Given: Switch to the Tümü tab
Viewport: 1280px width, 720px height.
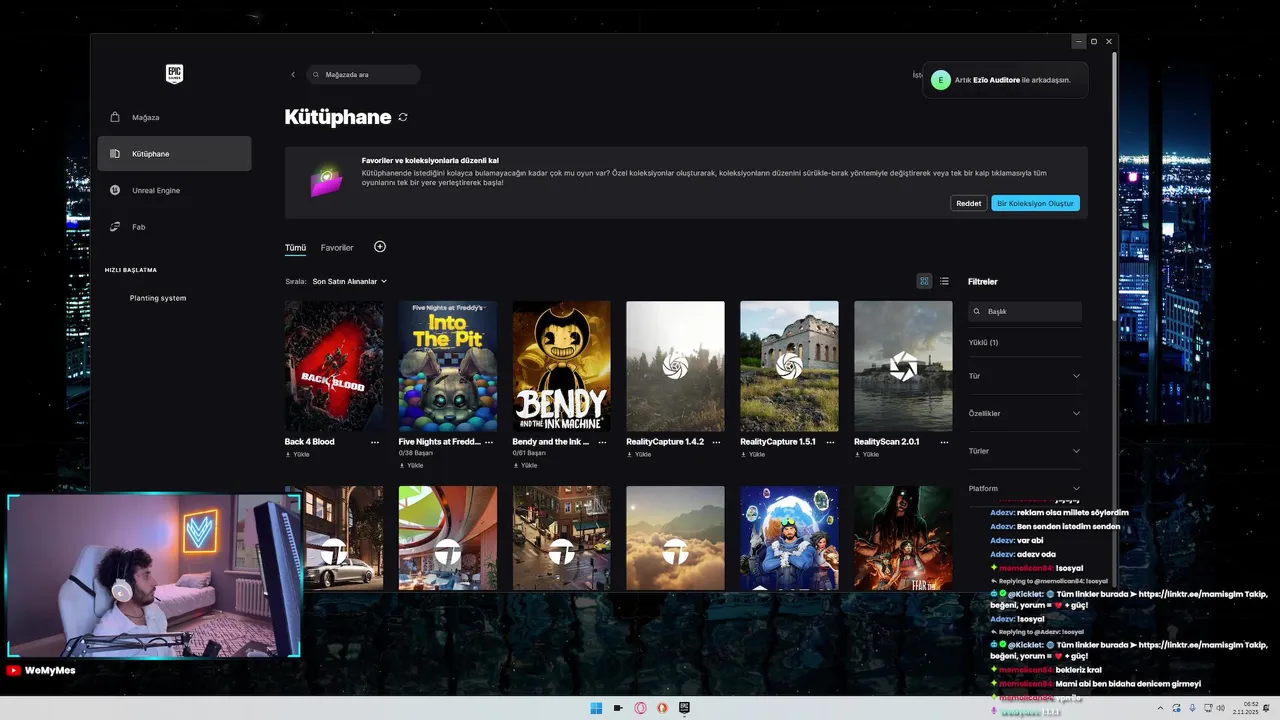Looking at the screenshot, I should click(x=295, y=248).
